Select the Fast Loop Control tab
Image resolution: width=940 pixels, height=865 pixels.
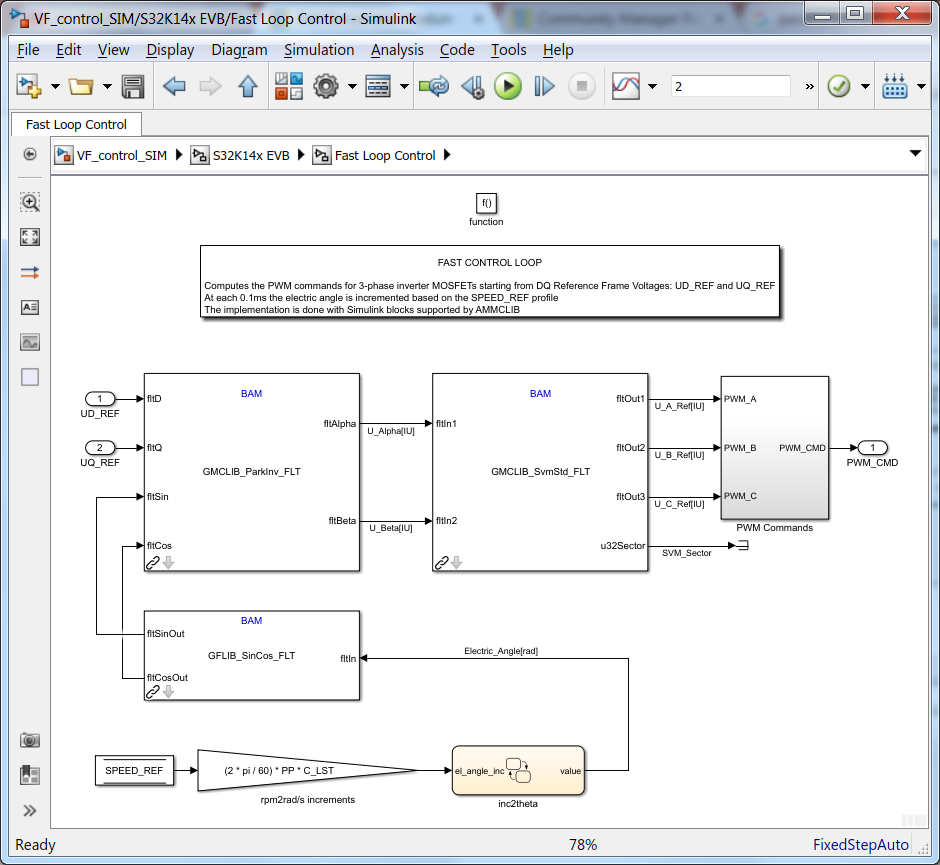click(76, 124)
